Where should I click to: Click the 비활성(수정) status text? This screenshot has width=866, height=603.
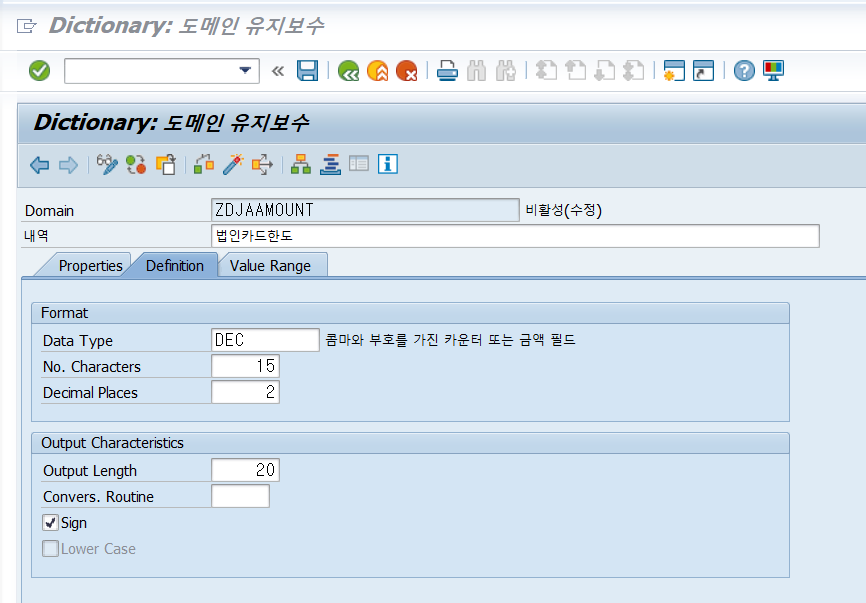[563, 210]
